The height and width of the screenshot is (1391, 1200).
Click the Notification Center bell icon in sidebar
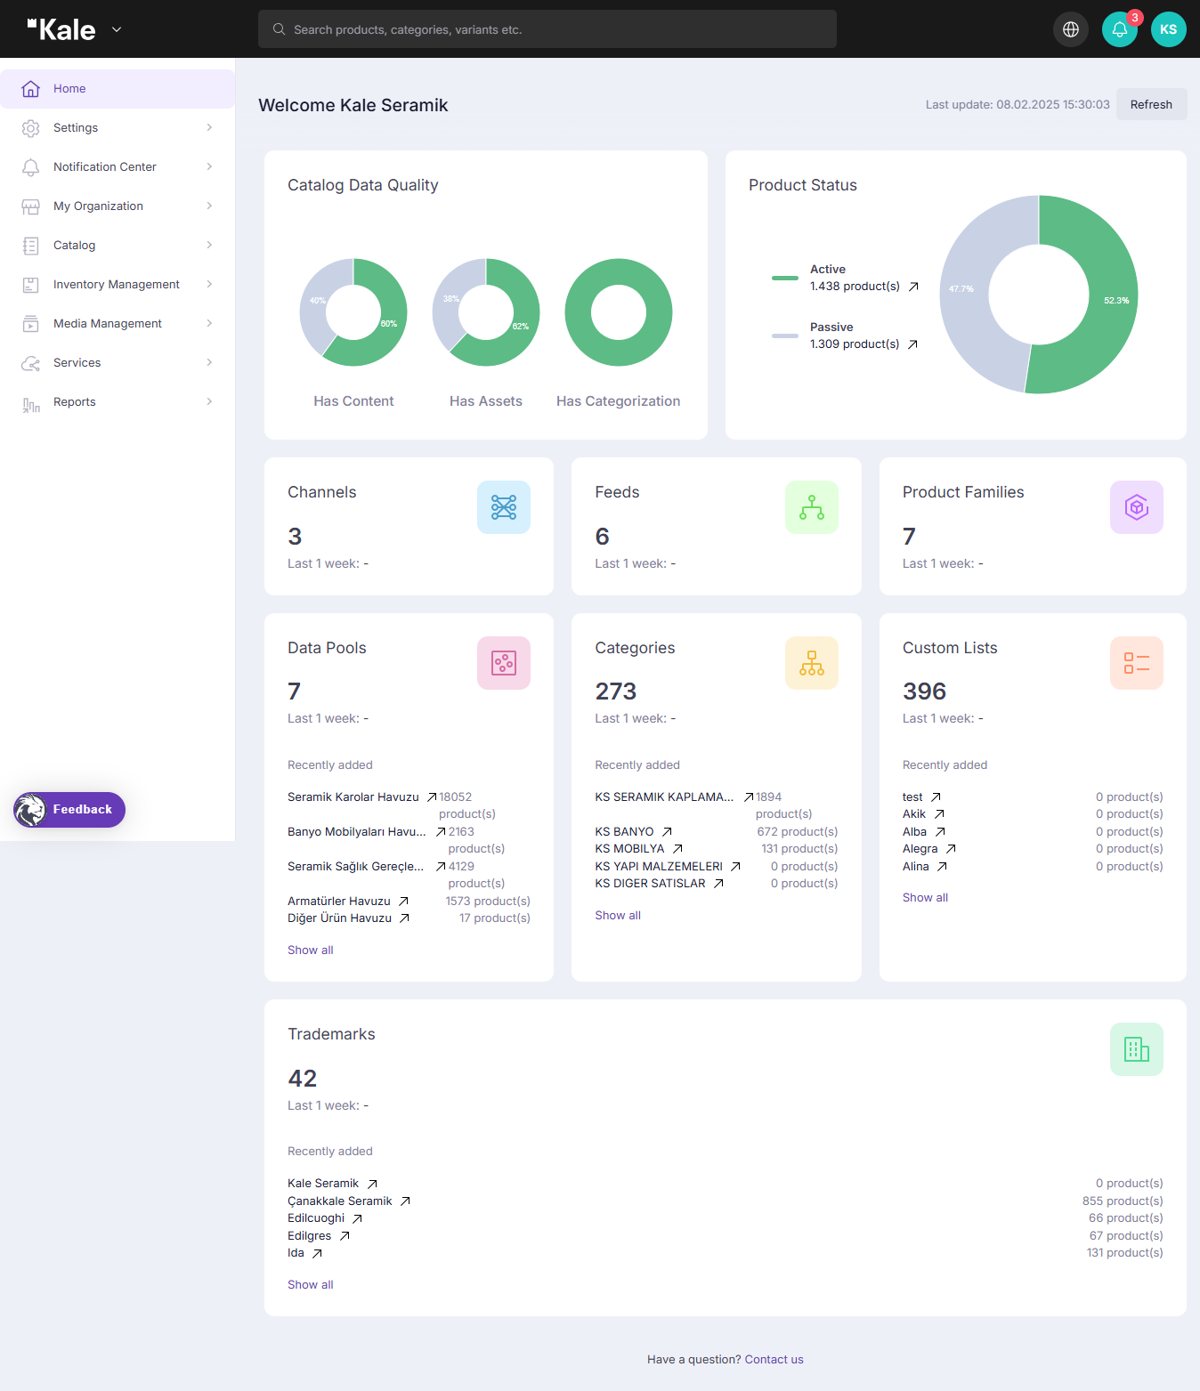click(x=31, y=167)
